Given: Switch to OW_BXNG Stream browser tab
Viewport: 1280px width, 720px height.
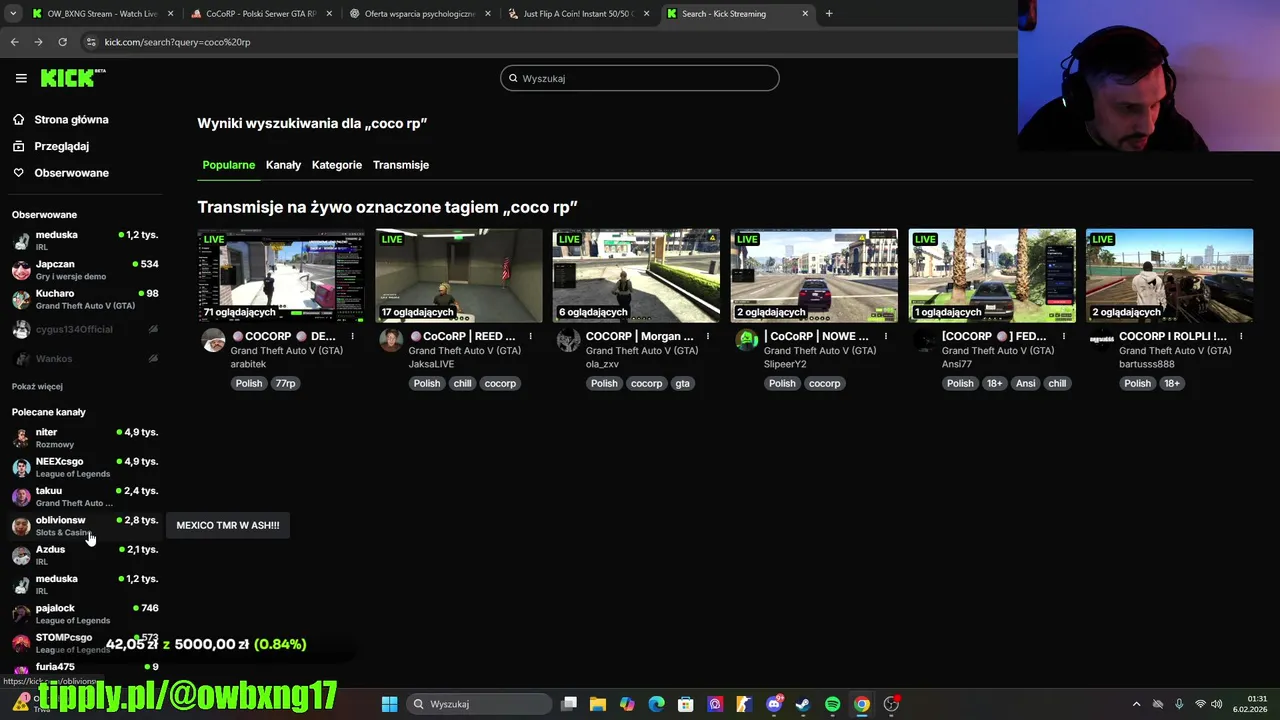Looking at the screenshot, I should [102, 14].
